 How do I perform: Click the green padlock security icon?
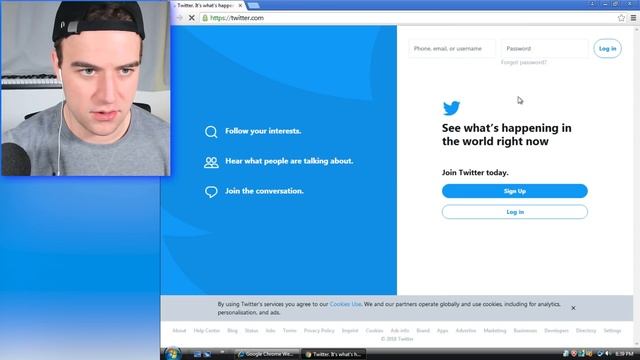[x=205, y=18]
